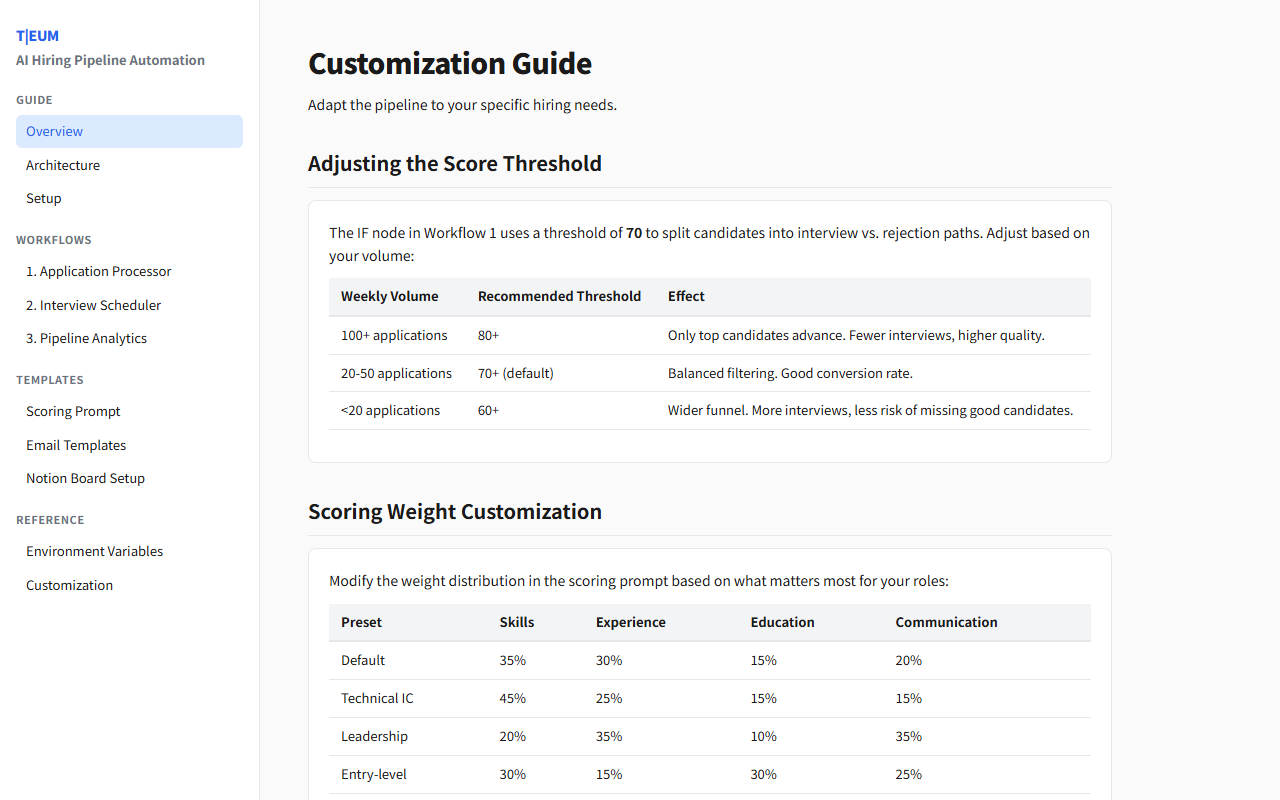Open the Email Templates page

[76, 444]
